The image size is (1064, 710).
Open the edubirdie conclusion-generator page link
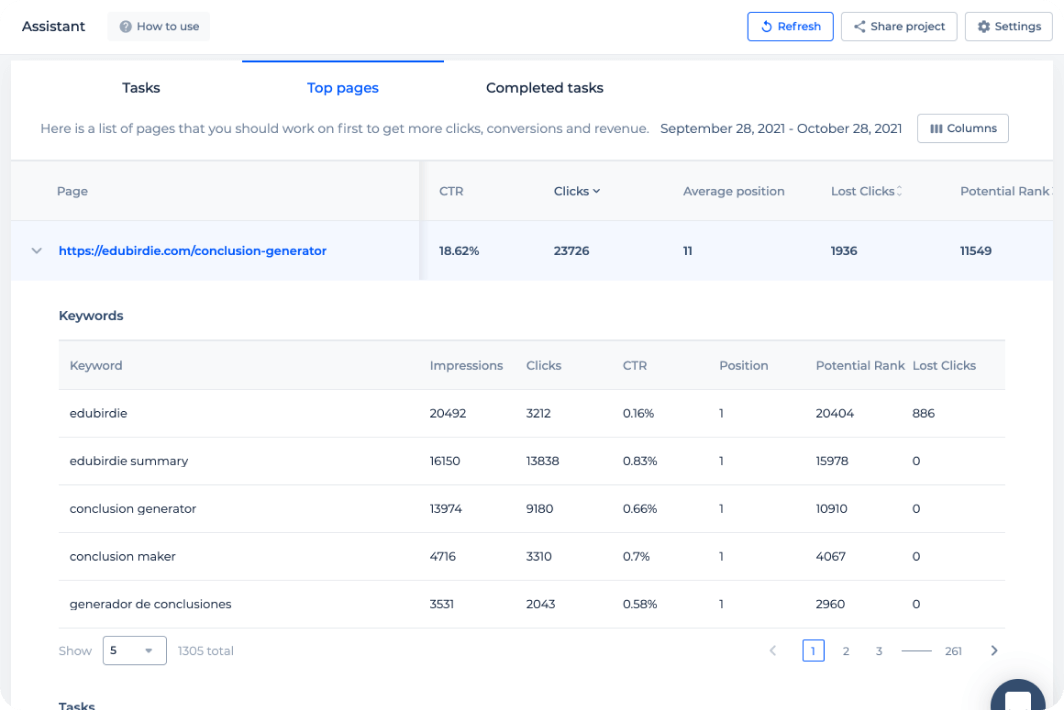[192, 250]
